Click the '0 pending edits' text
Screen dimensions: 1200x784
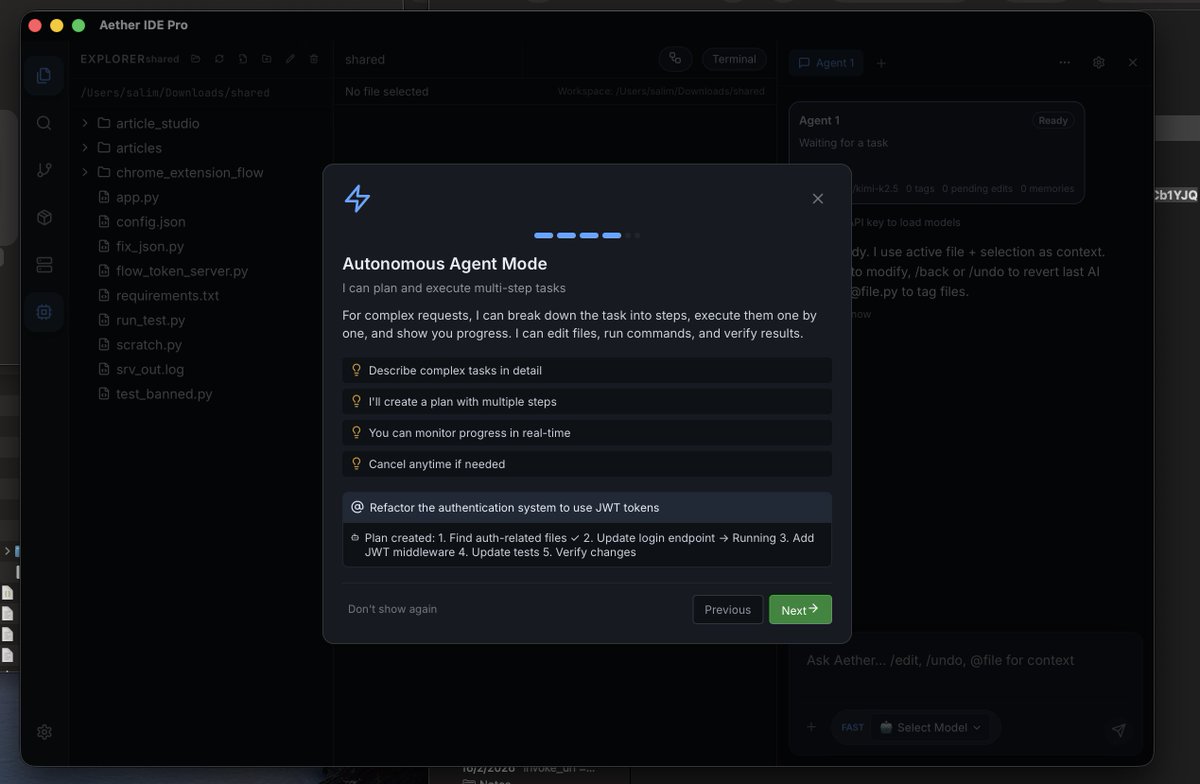click(x=977, y=189)
